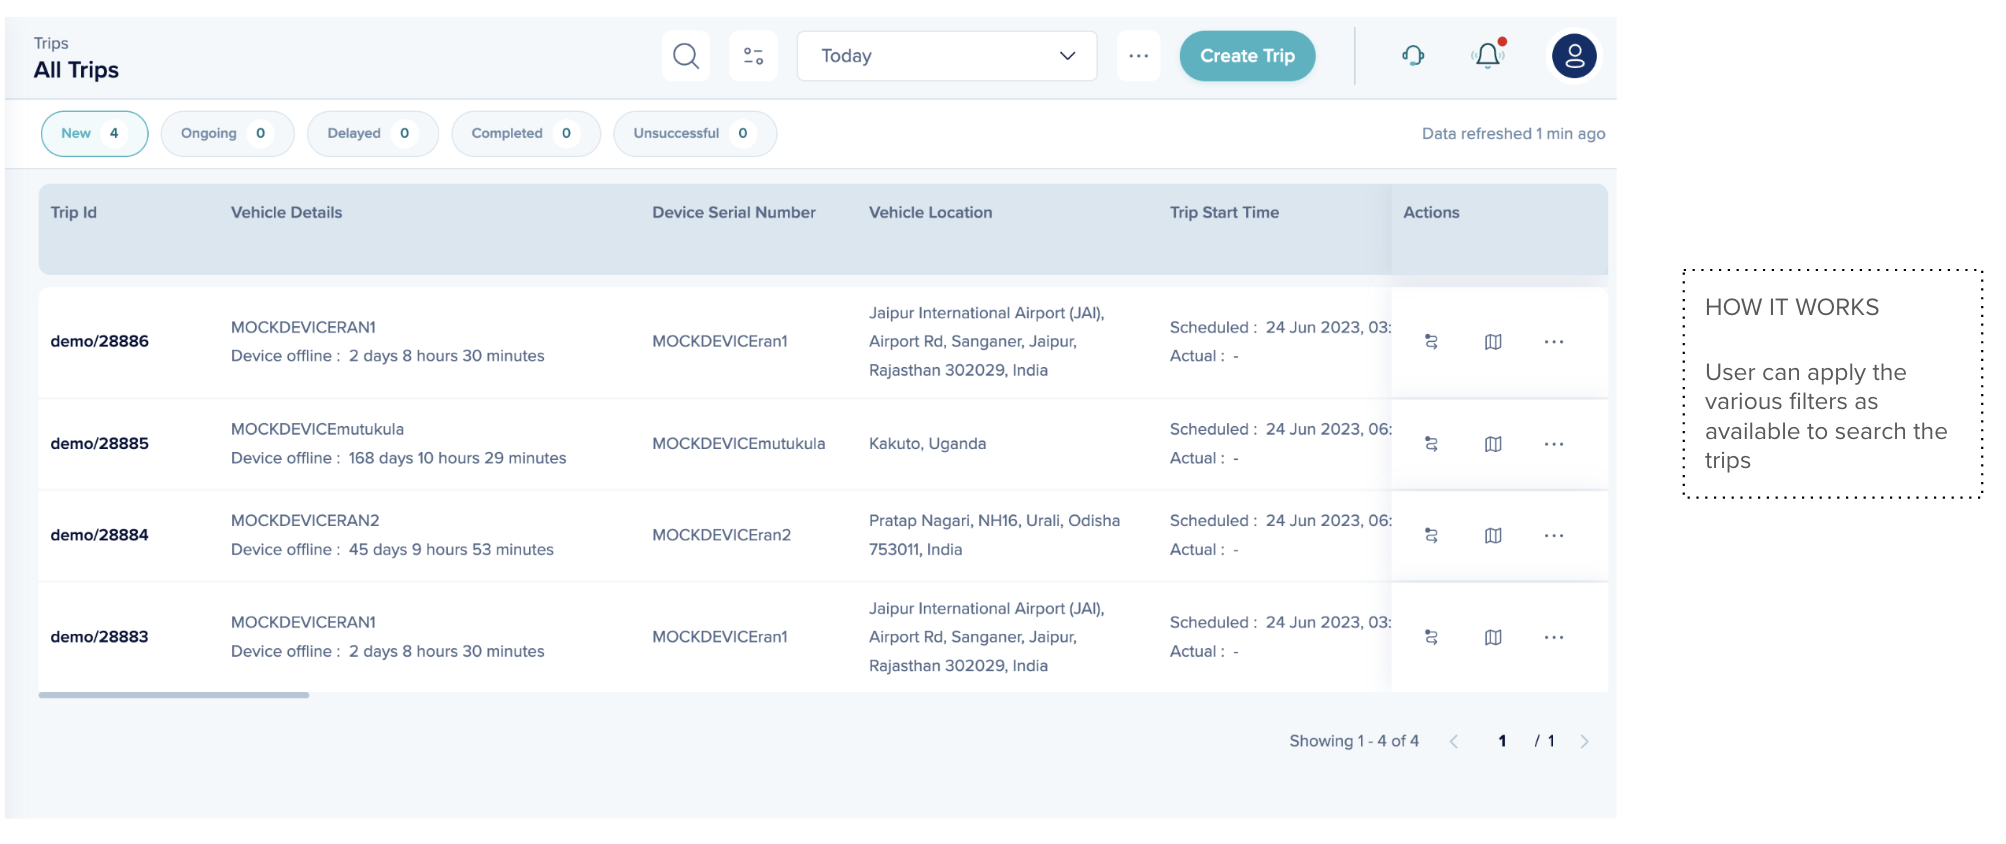Switch to the Delayed trips tab
This screenshot has height=844, width=2006.
pos(372,134)
